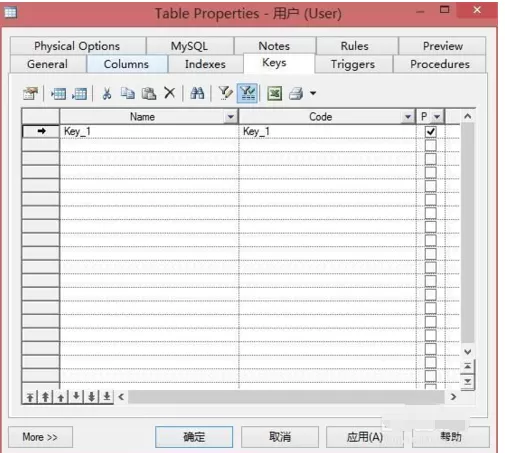Minimize the Table Properties window
The image size is (505, 453).
click(x=420, y=12)
